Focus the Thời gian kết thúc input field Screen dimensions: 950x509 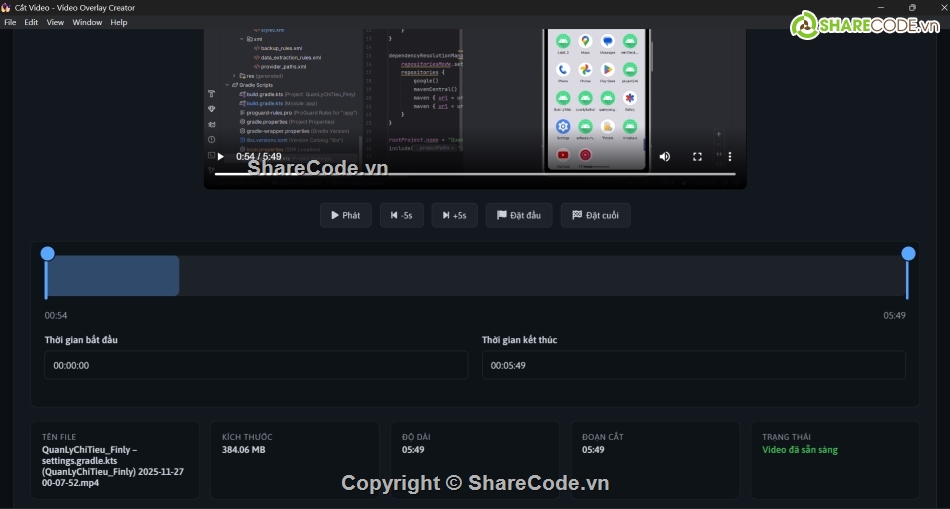click(x=694, y=365)
